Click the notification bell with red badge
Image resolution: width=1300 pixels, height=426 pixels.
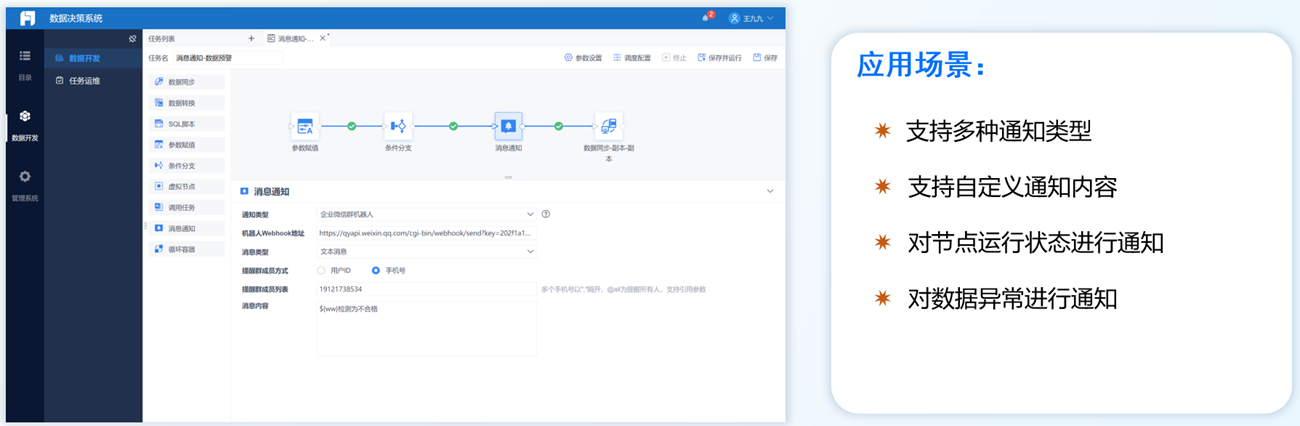click(x=707, y=18)
